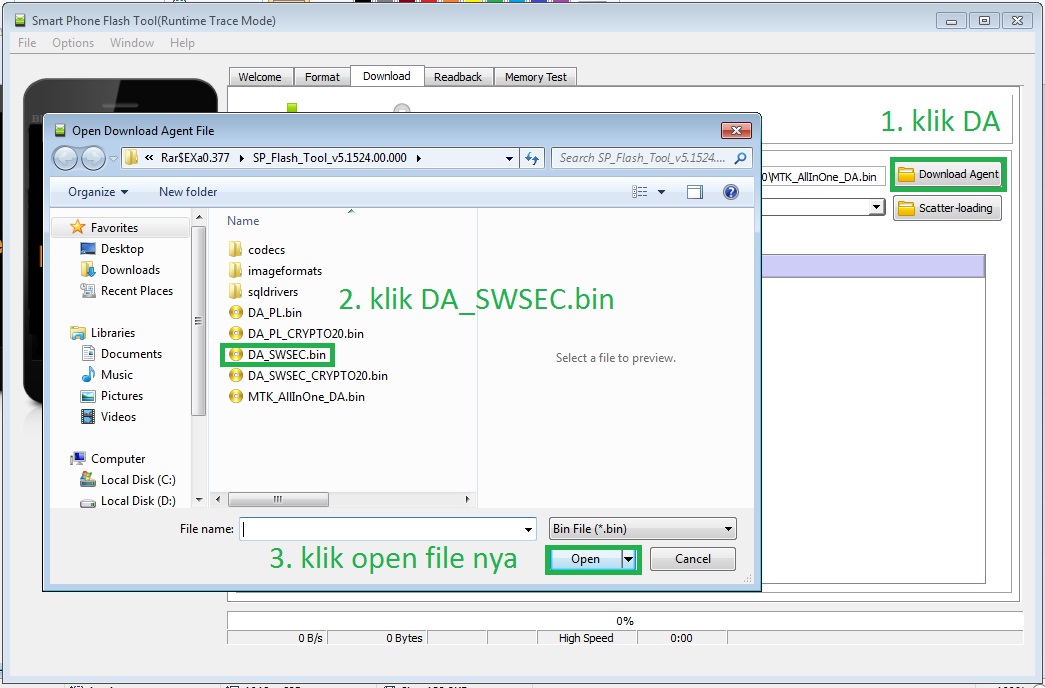Click the DA_SWSEC.bin disc icon
The width and height of the screenshot is (1045, 688).
235,355
